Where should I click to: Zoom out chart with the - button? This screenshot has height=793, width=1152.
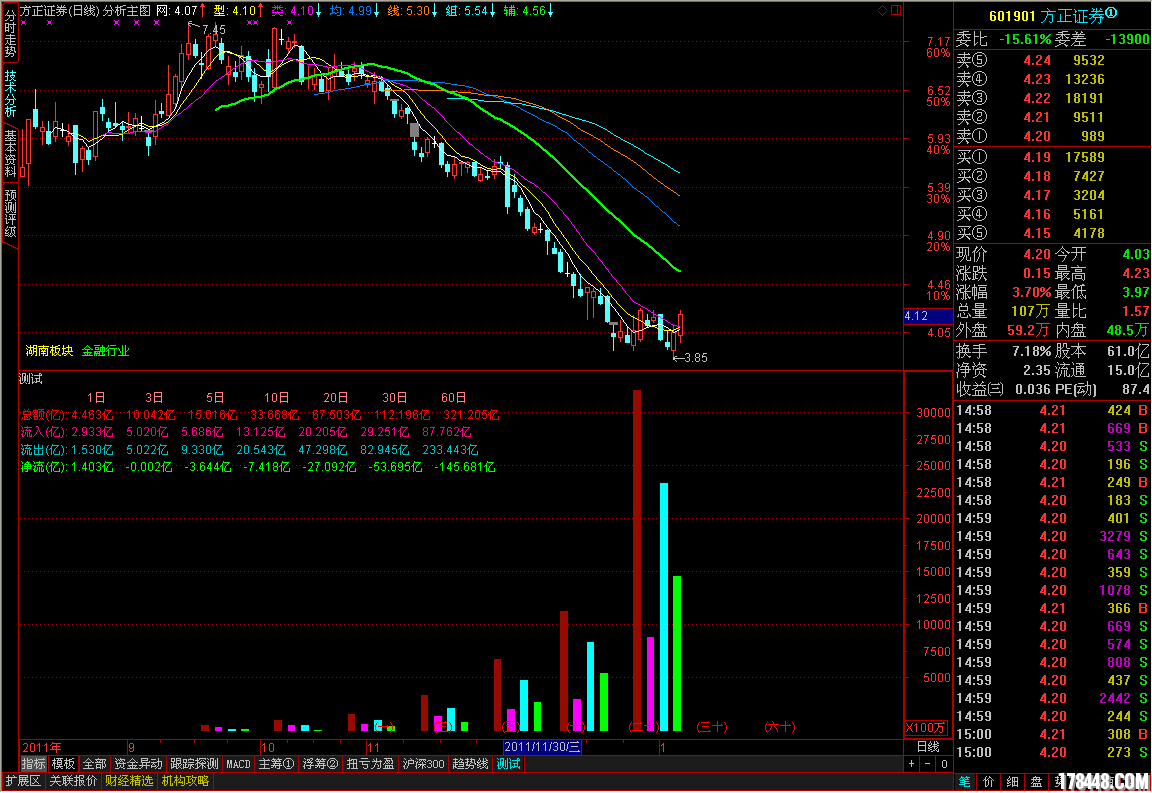coord(928,764)
